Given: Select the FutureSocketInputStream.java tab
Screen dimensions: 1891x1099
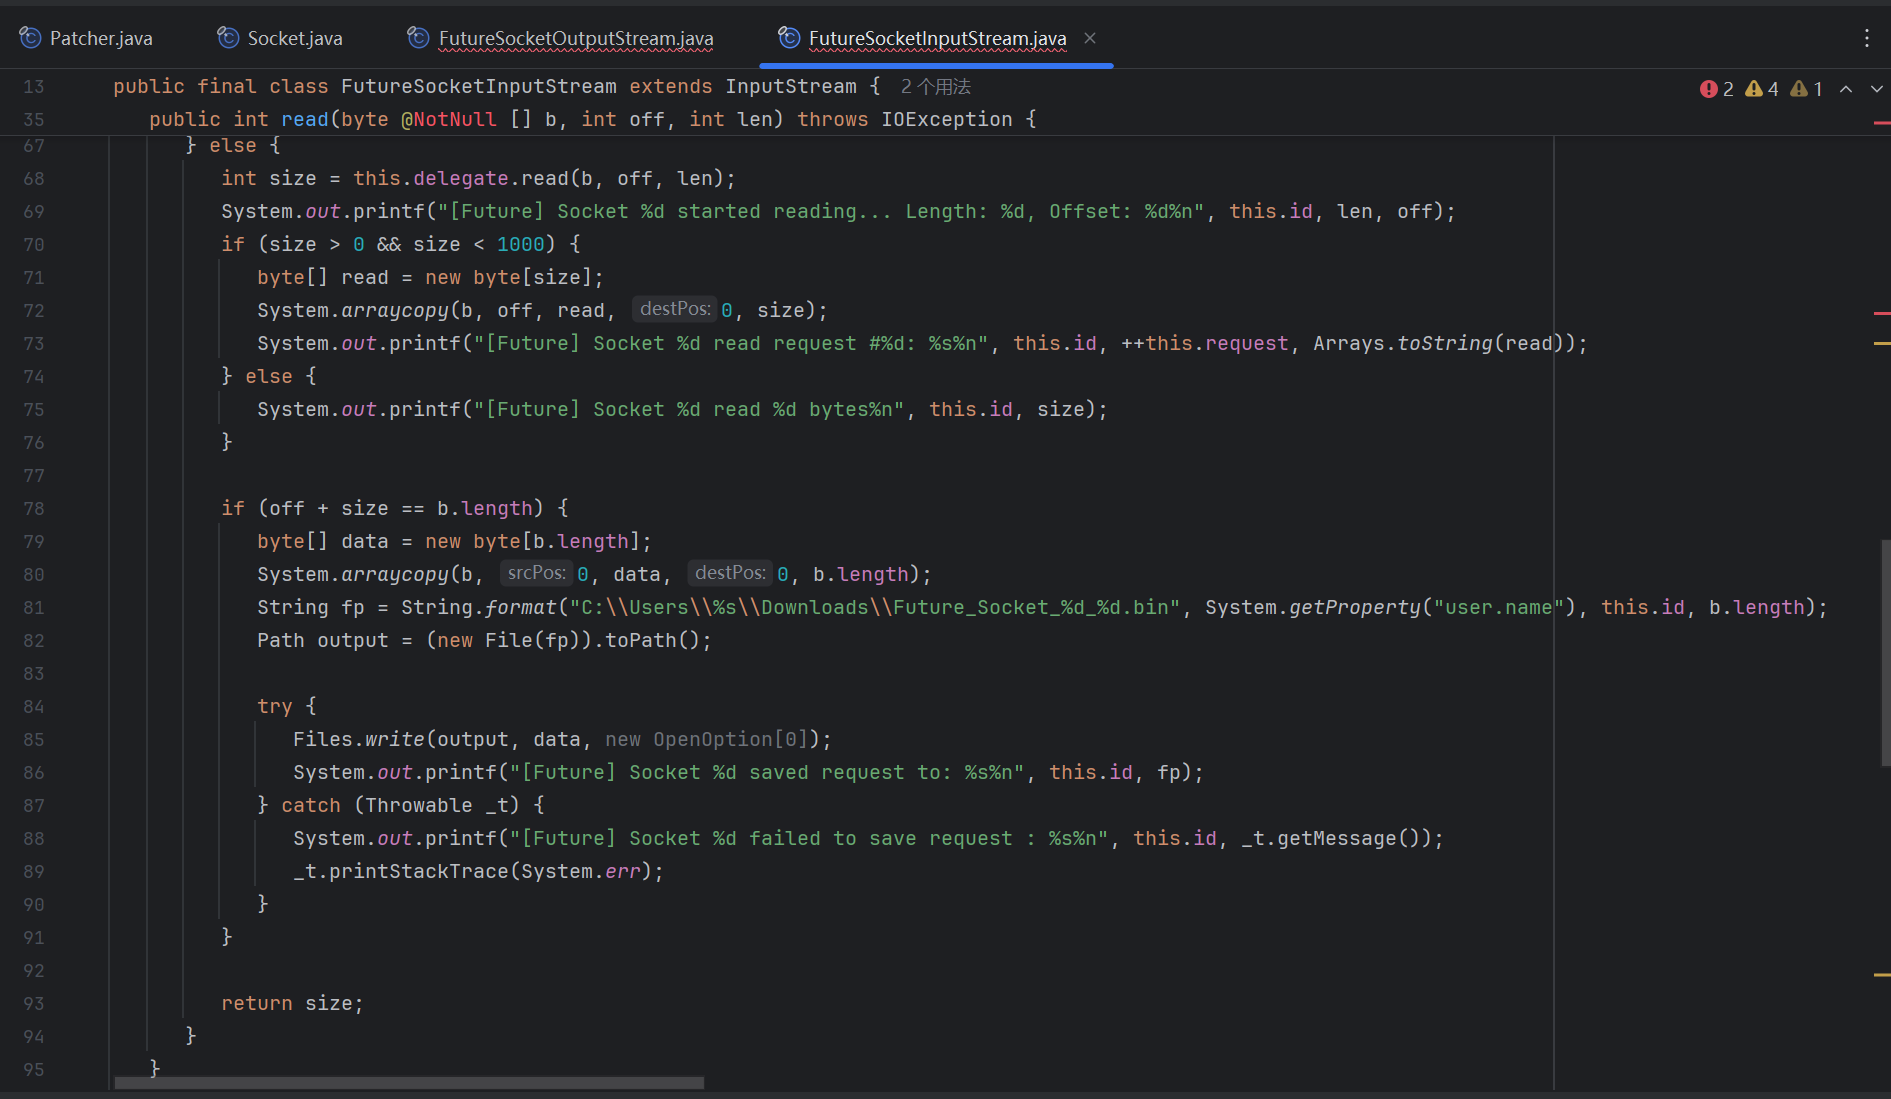Looking at the screenshot, I should pos(937,38).
